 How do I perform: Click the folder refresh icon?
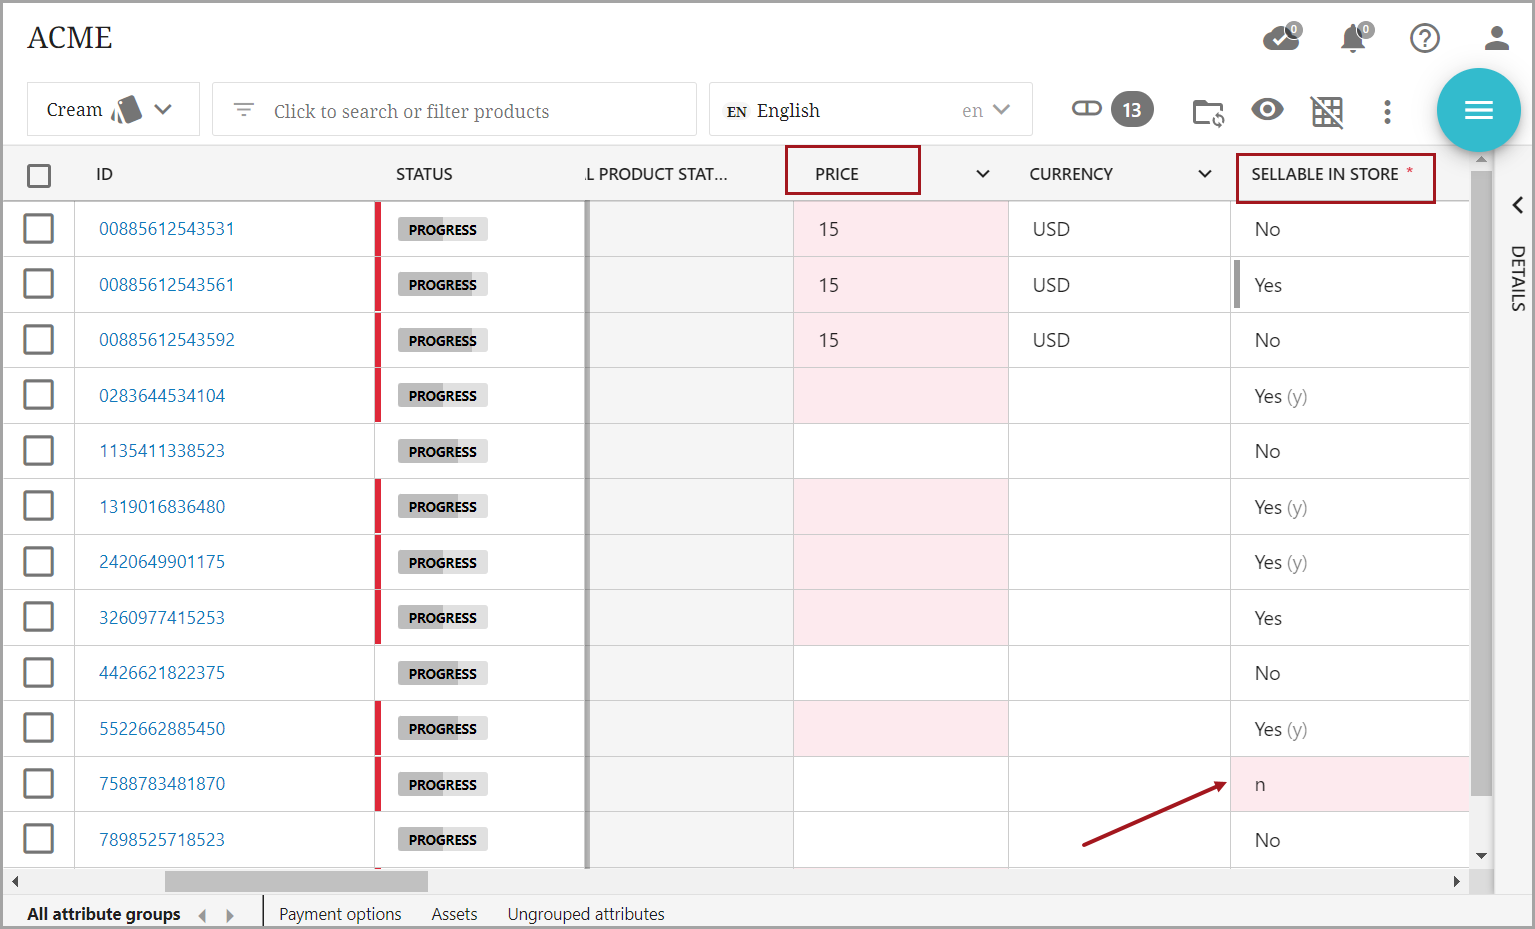(x=1208, y=111)
